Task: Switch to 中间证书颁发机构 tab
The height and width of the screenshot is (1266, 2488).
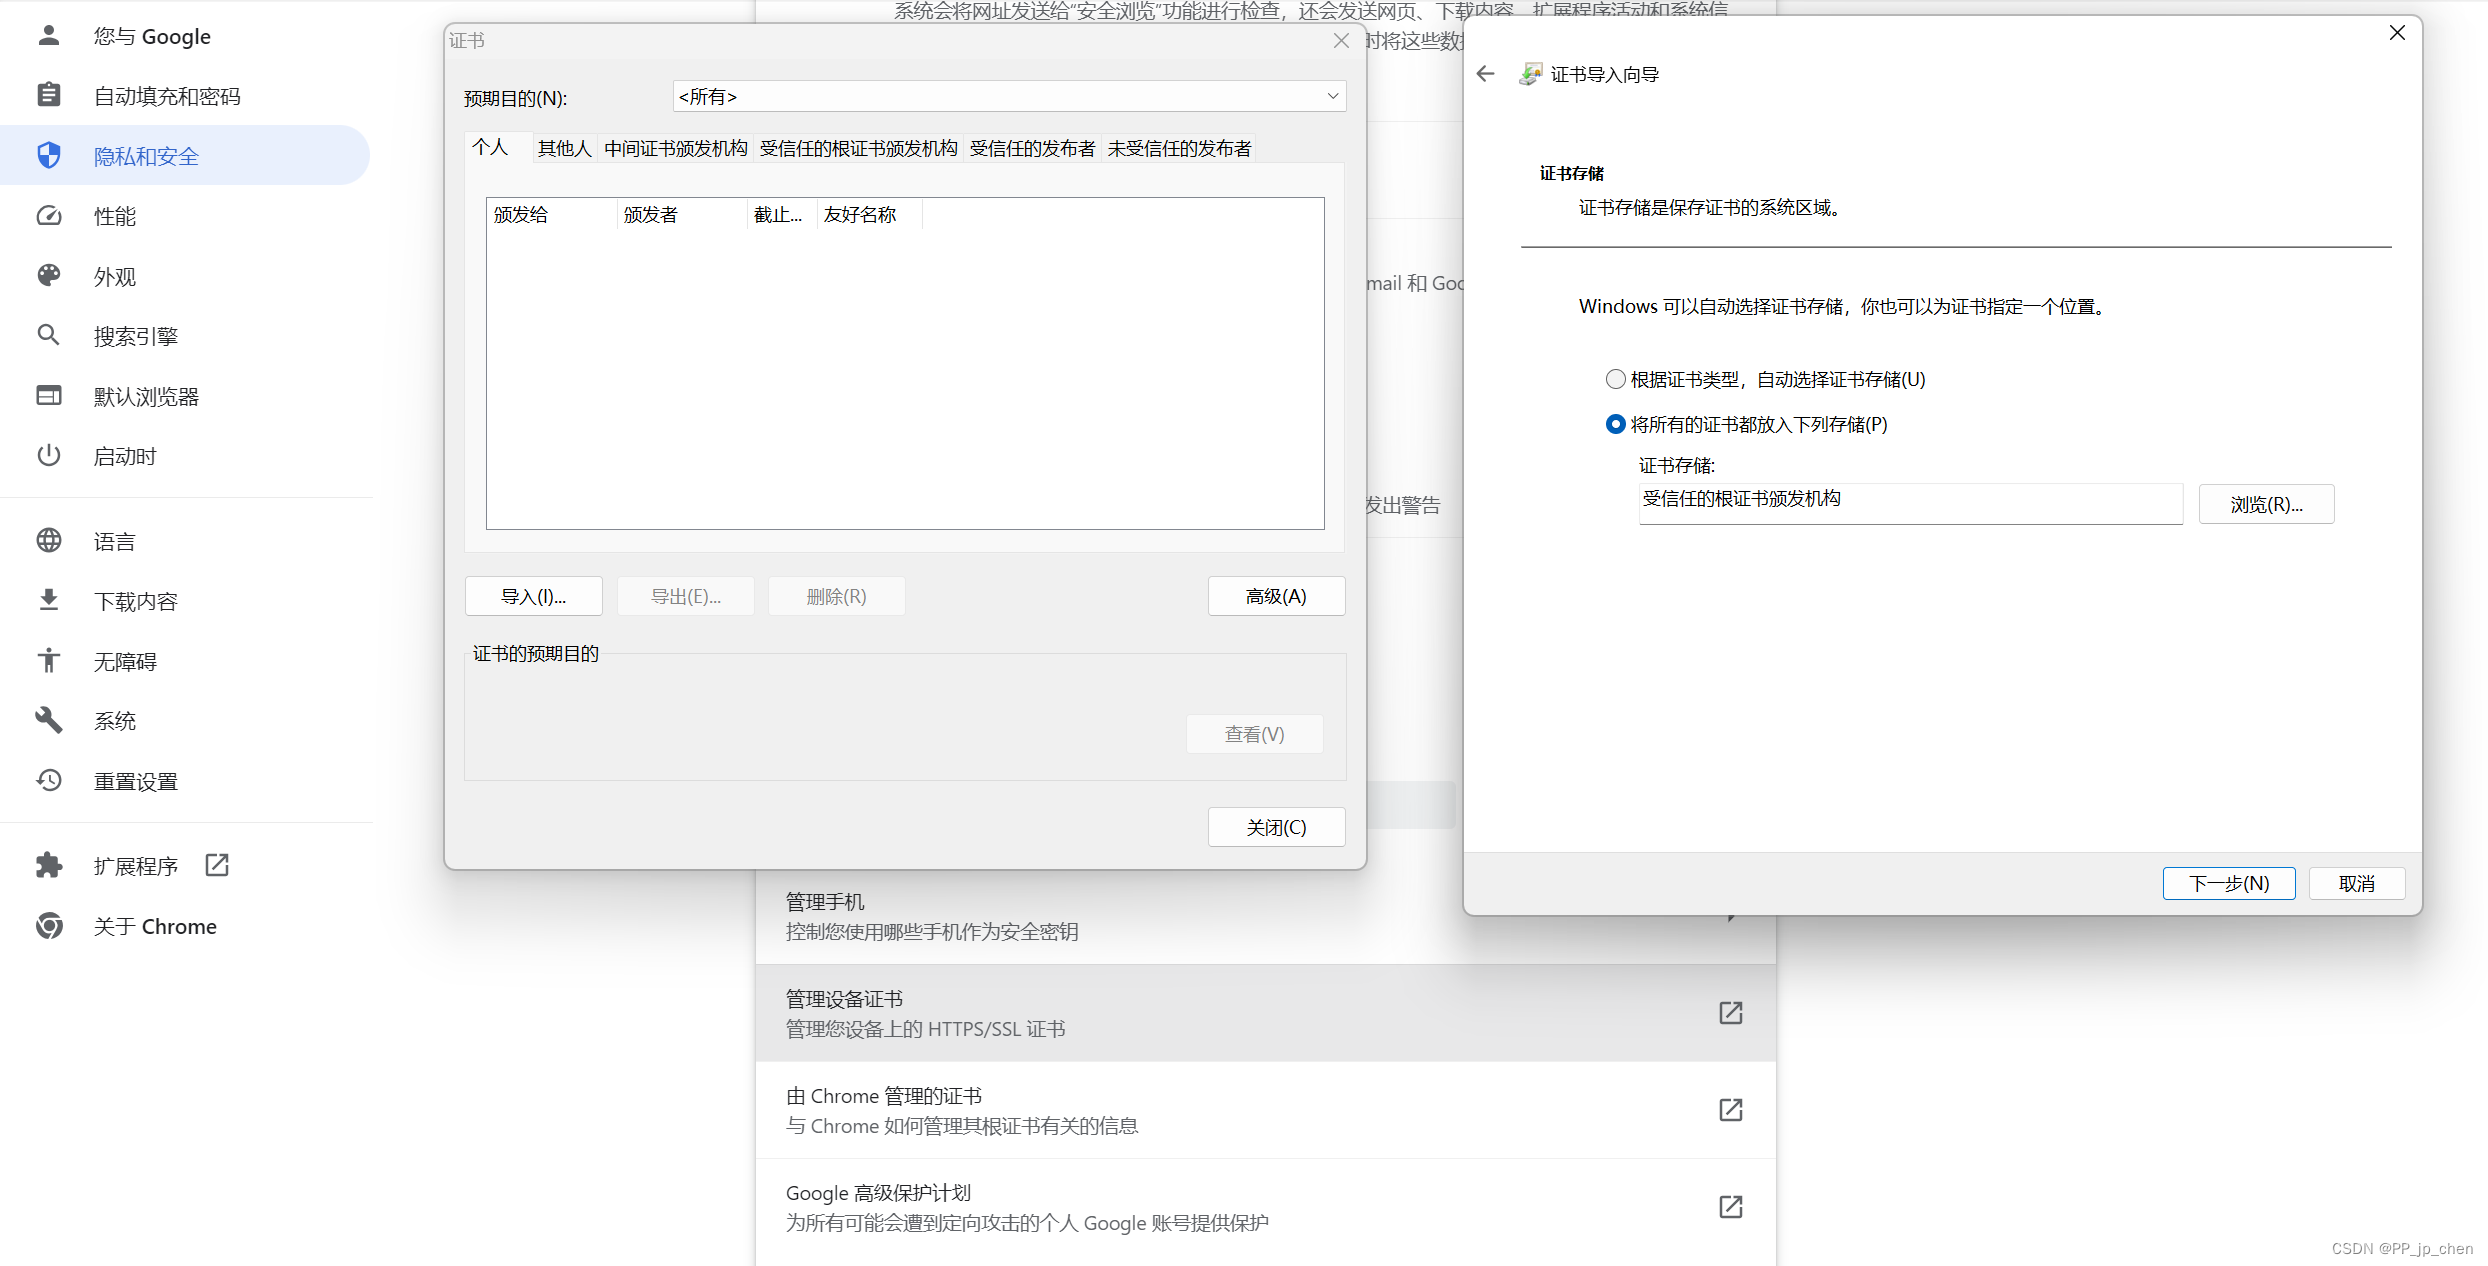Action: pyautogui.click(x=675, y=149)
